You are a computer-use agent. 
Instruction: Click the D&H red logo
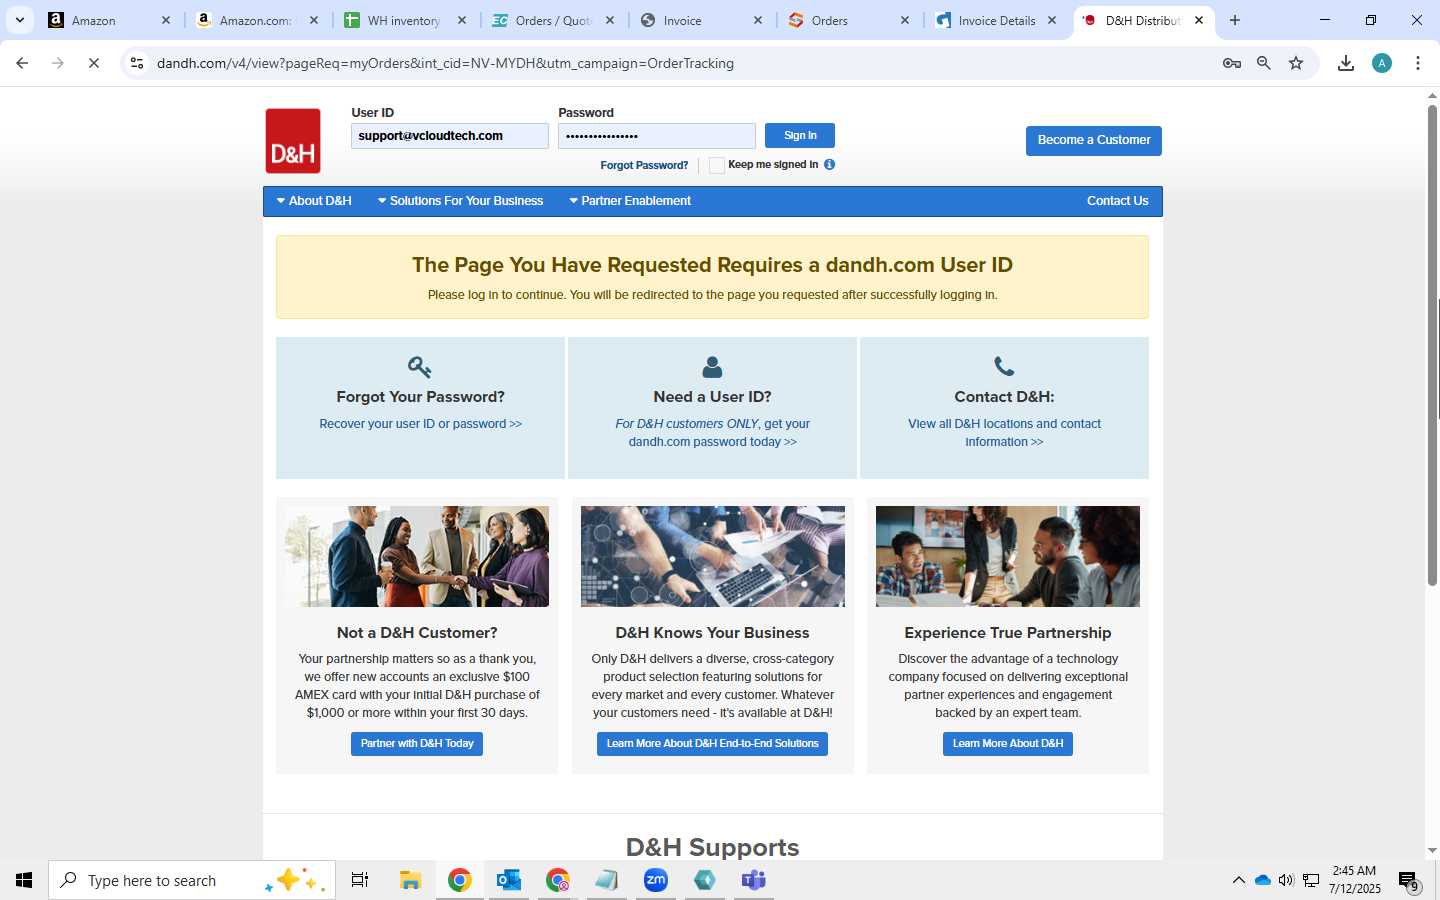pyautogui.click(x=293, y=141)
